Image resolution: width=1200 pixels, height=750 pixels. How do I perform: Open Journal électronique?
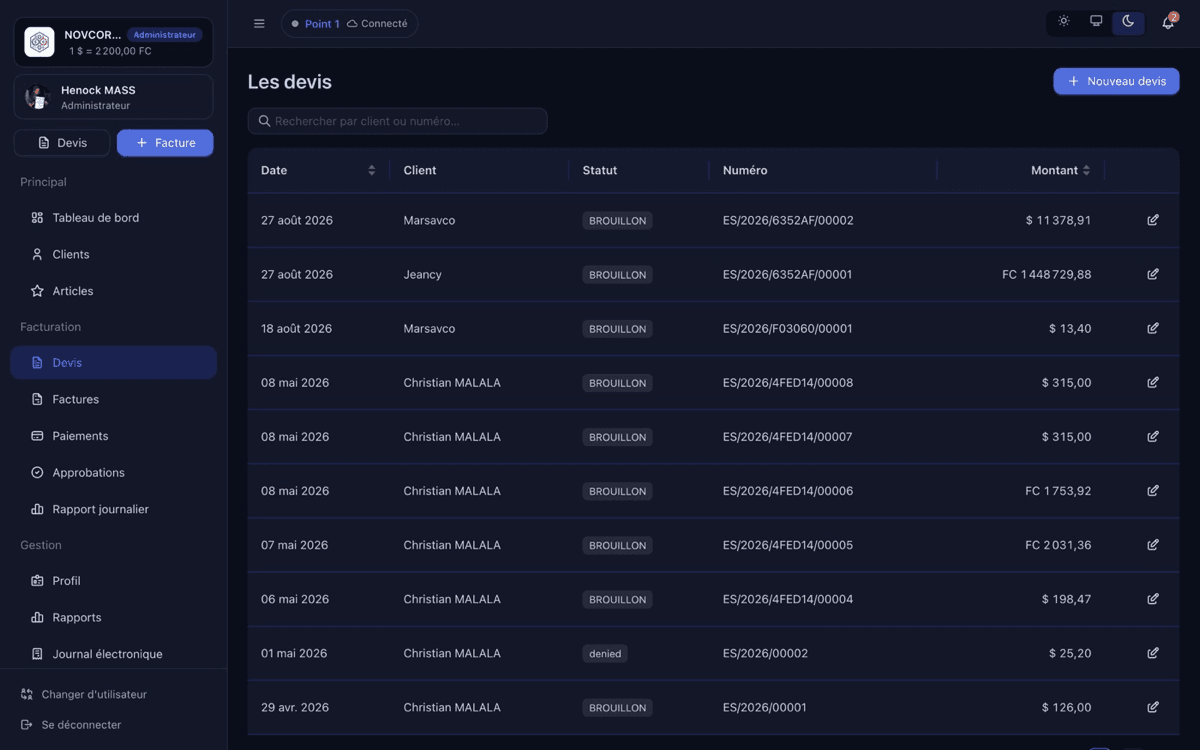click(x=113, y=654)
